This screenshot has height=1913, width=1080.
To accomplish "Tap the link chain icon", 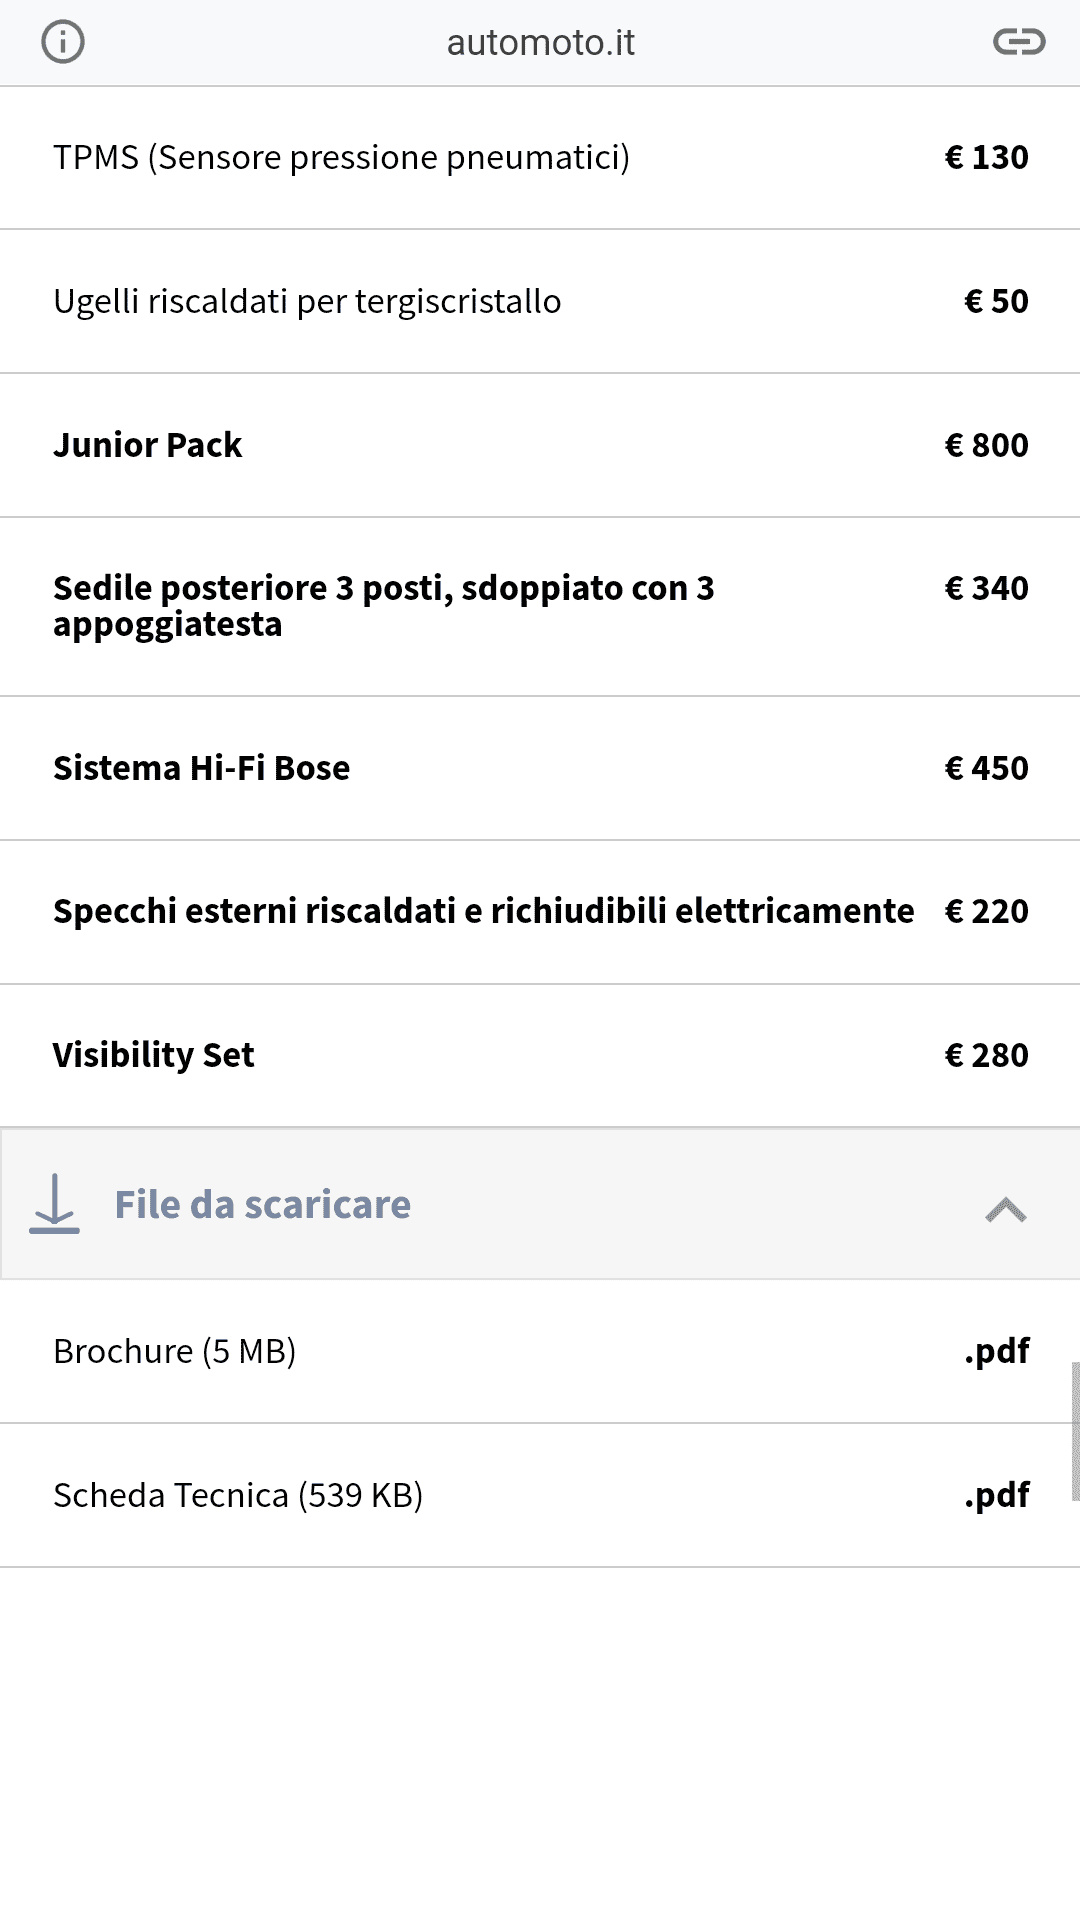I will click(x=1019, y=42).
